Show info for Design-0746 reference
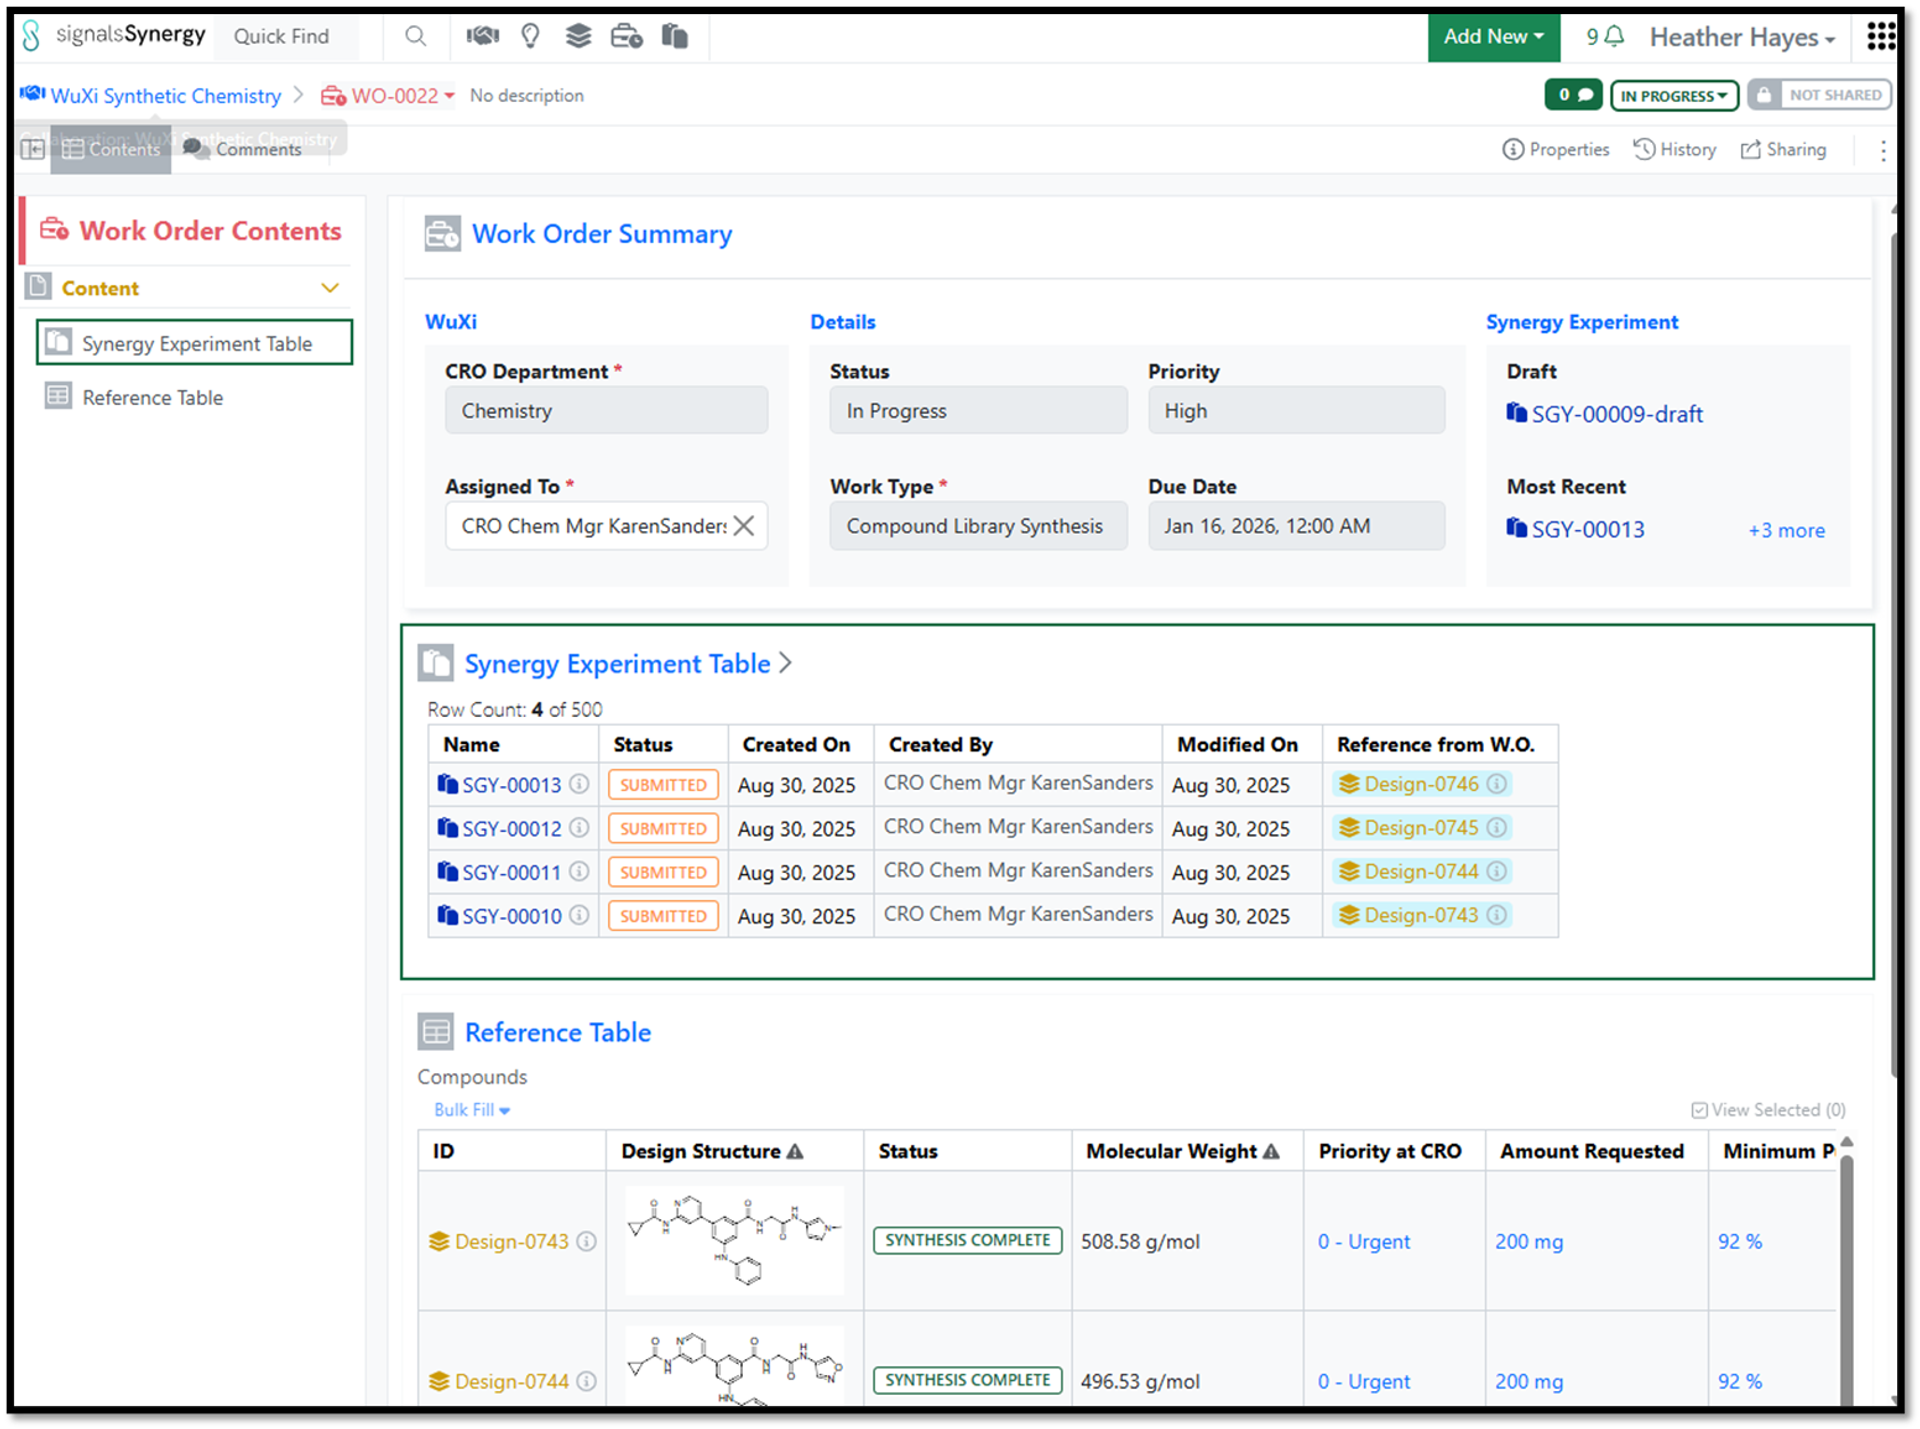This screenshot has height=1429, width=1920. click(1496, 784)
